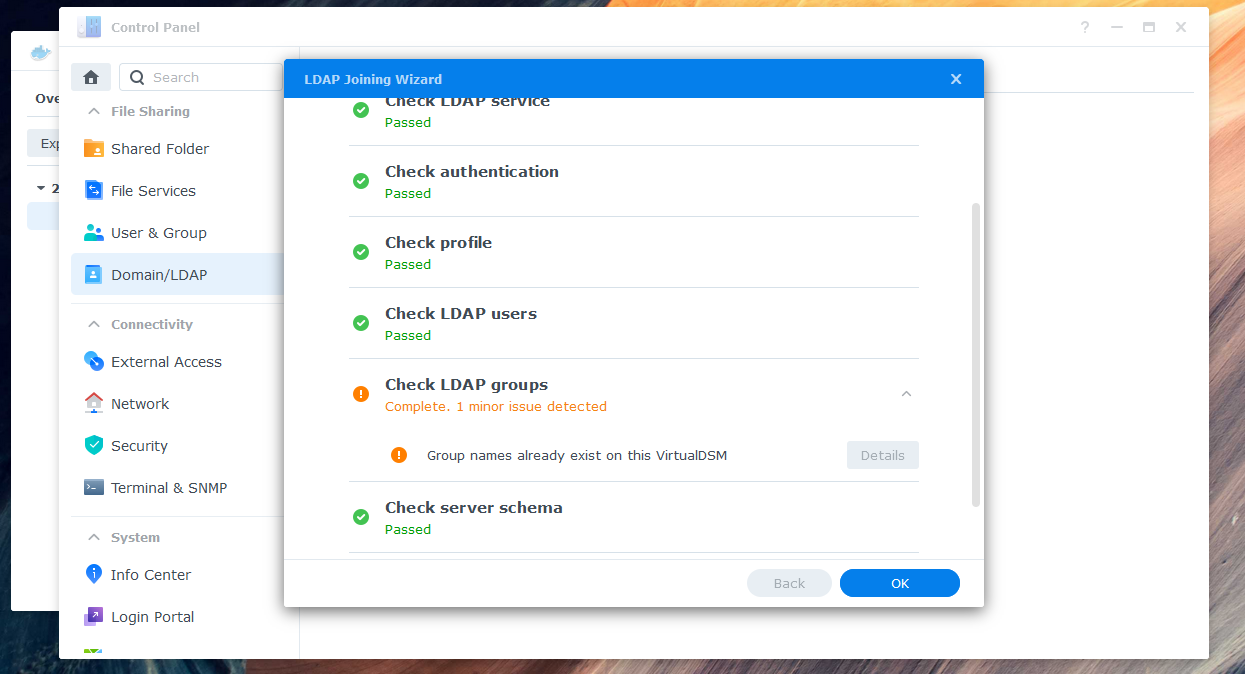Screen dimensions: 1245x674
Task: Open the Shared Folder icon
Action: (94, 149)
